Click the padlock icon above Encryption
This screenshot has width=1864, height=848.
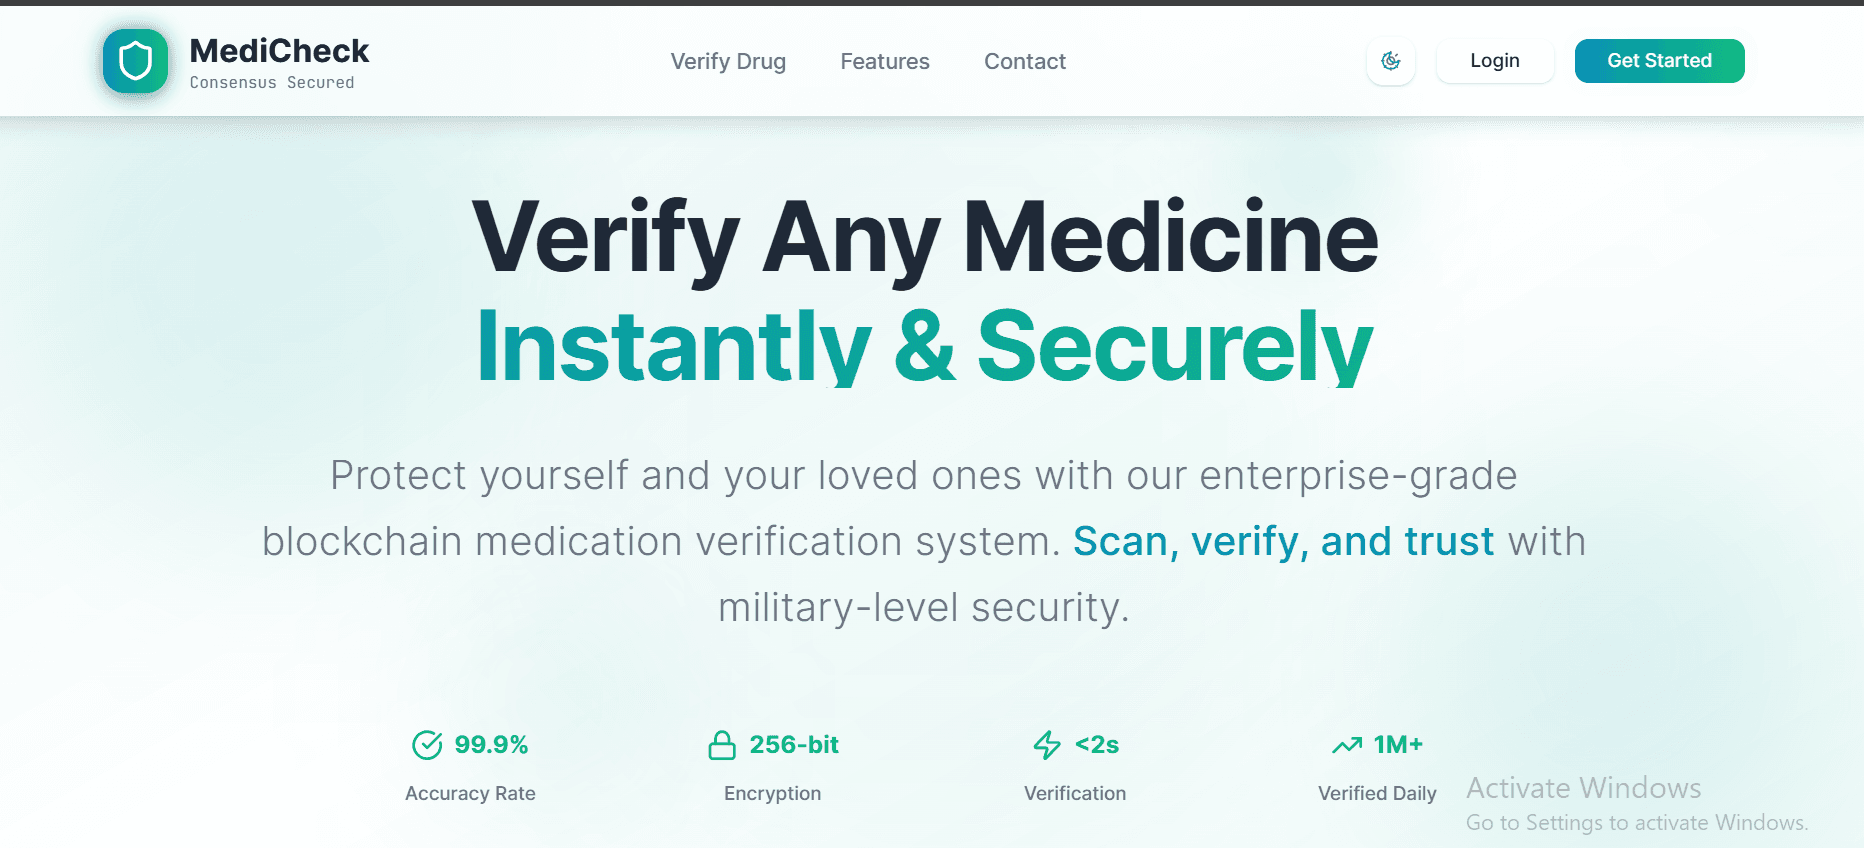[x=722, y=744]
